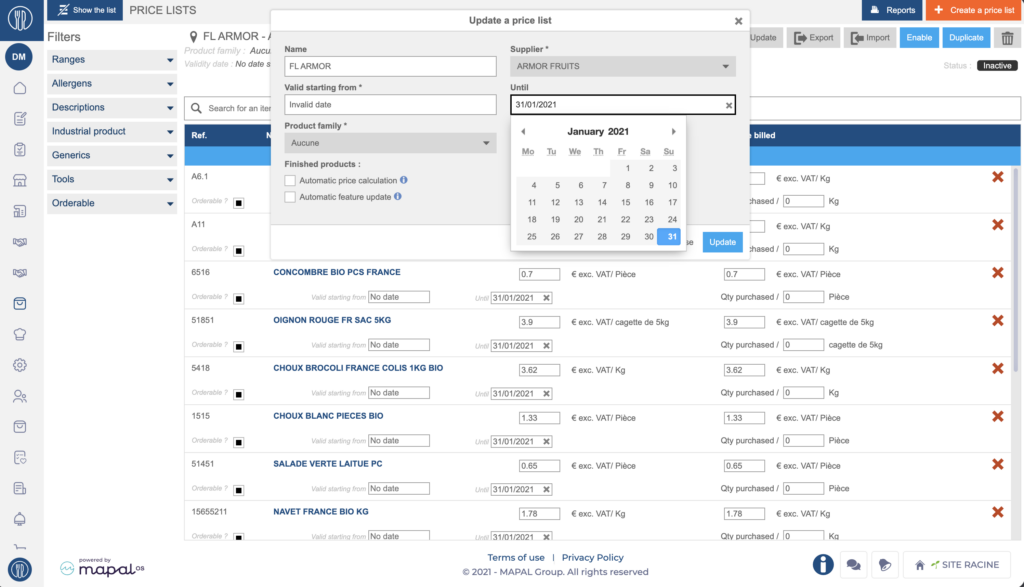
Task: Expand the Orderable filter
Action: pyautogui.click(x=112, y=203)
